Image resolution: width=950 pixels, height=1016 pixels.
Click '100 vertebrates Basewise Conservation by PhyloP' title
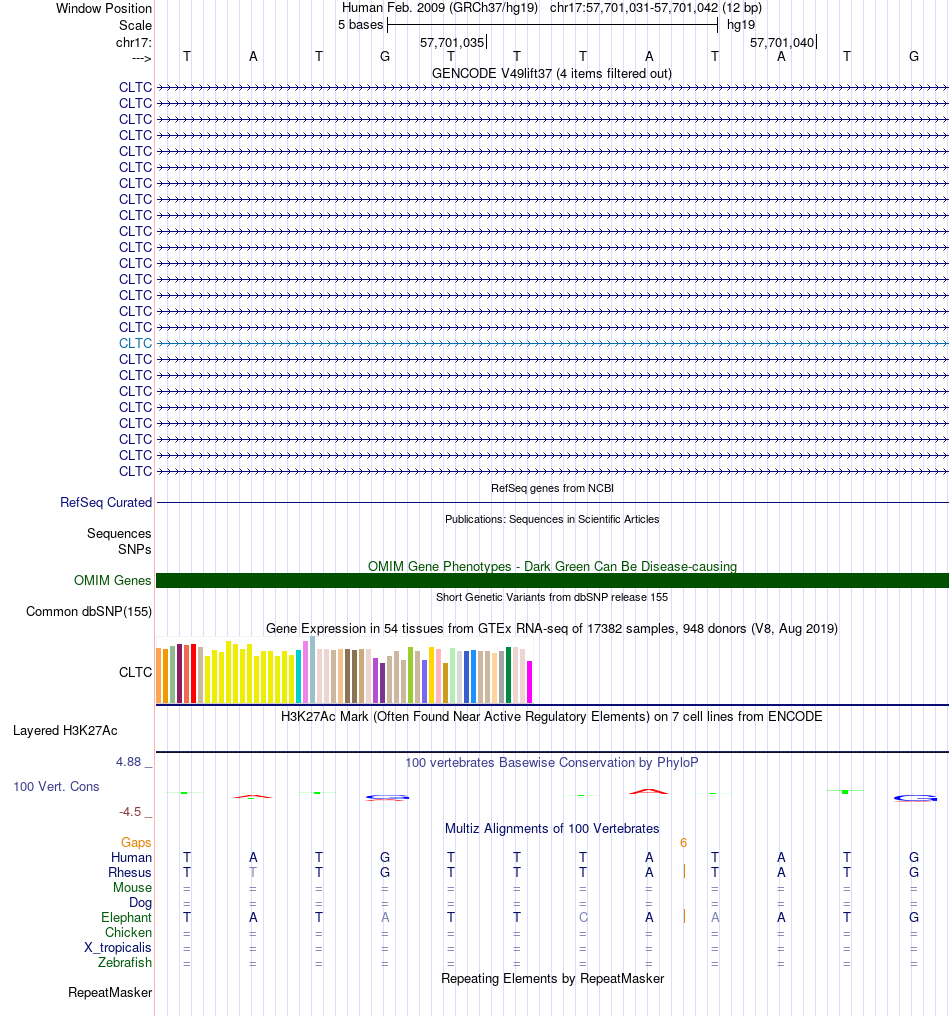pos(551,763)
